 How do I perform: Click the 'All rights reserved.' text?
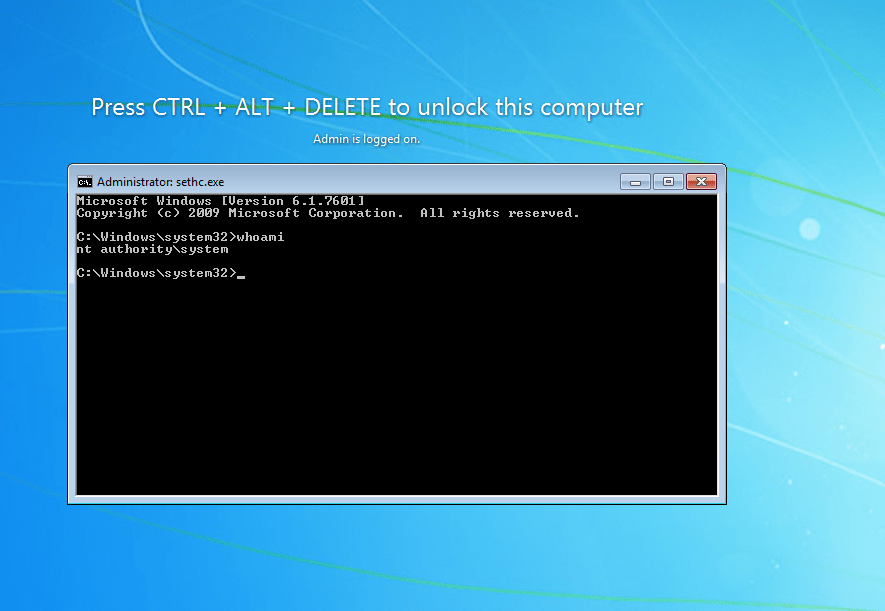click(500, 213)
